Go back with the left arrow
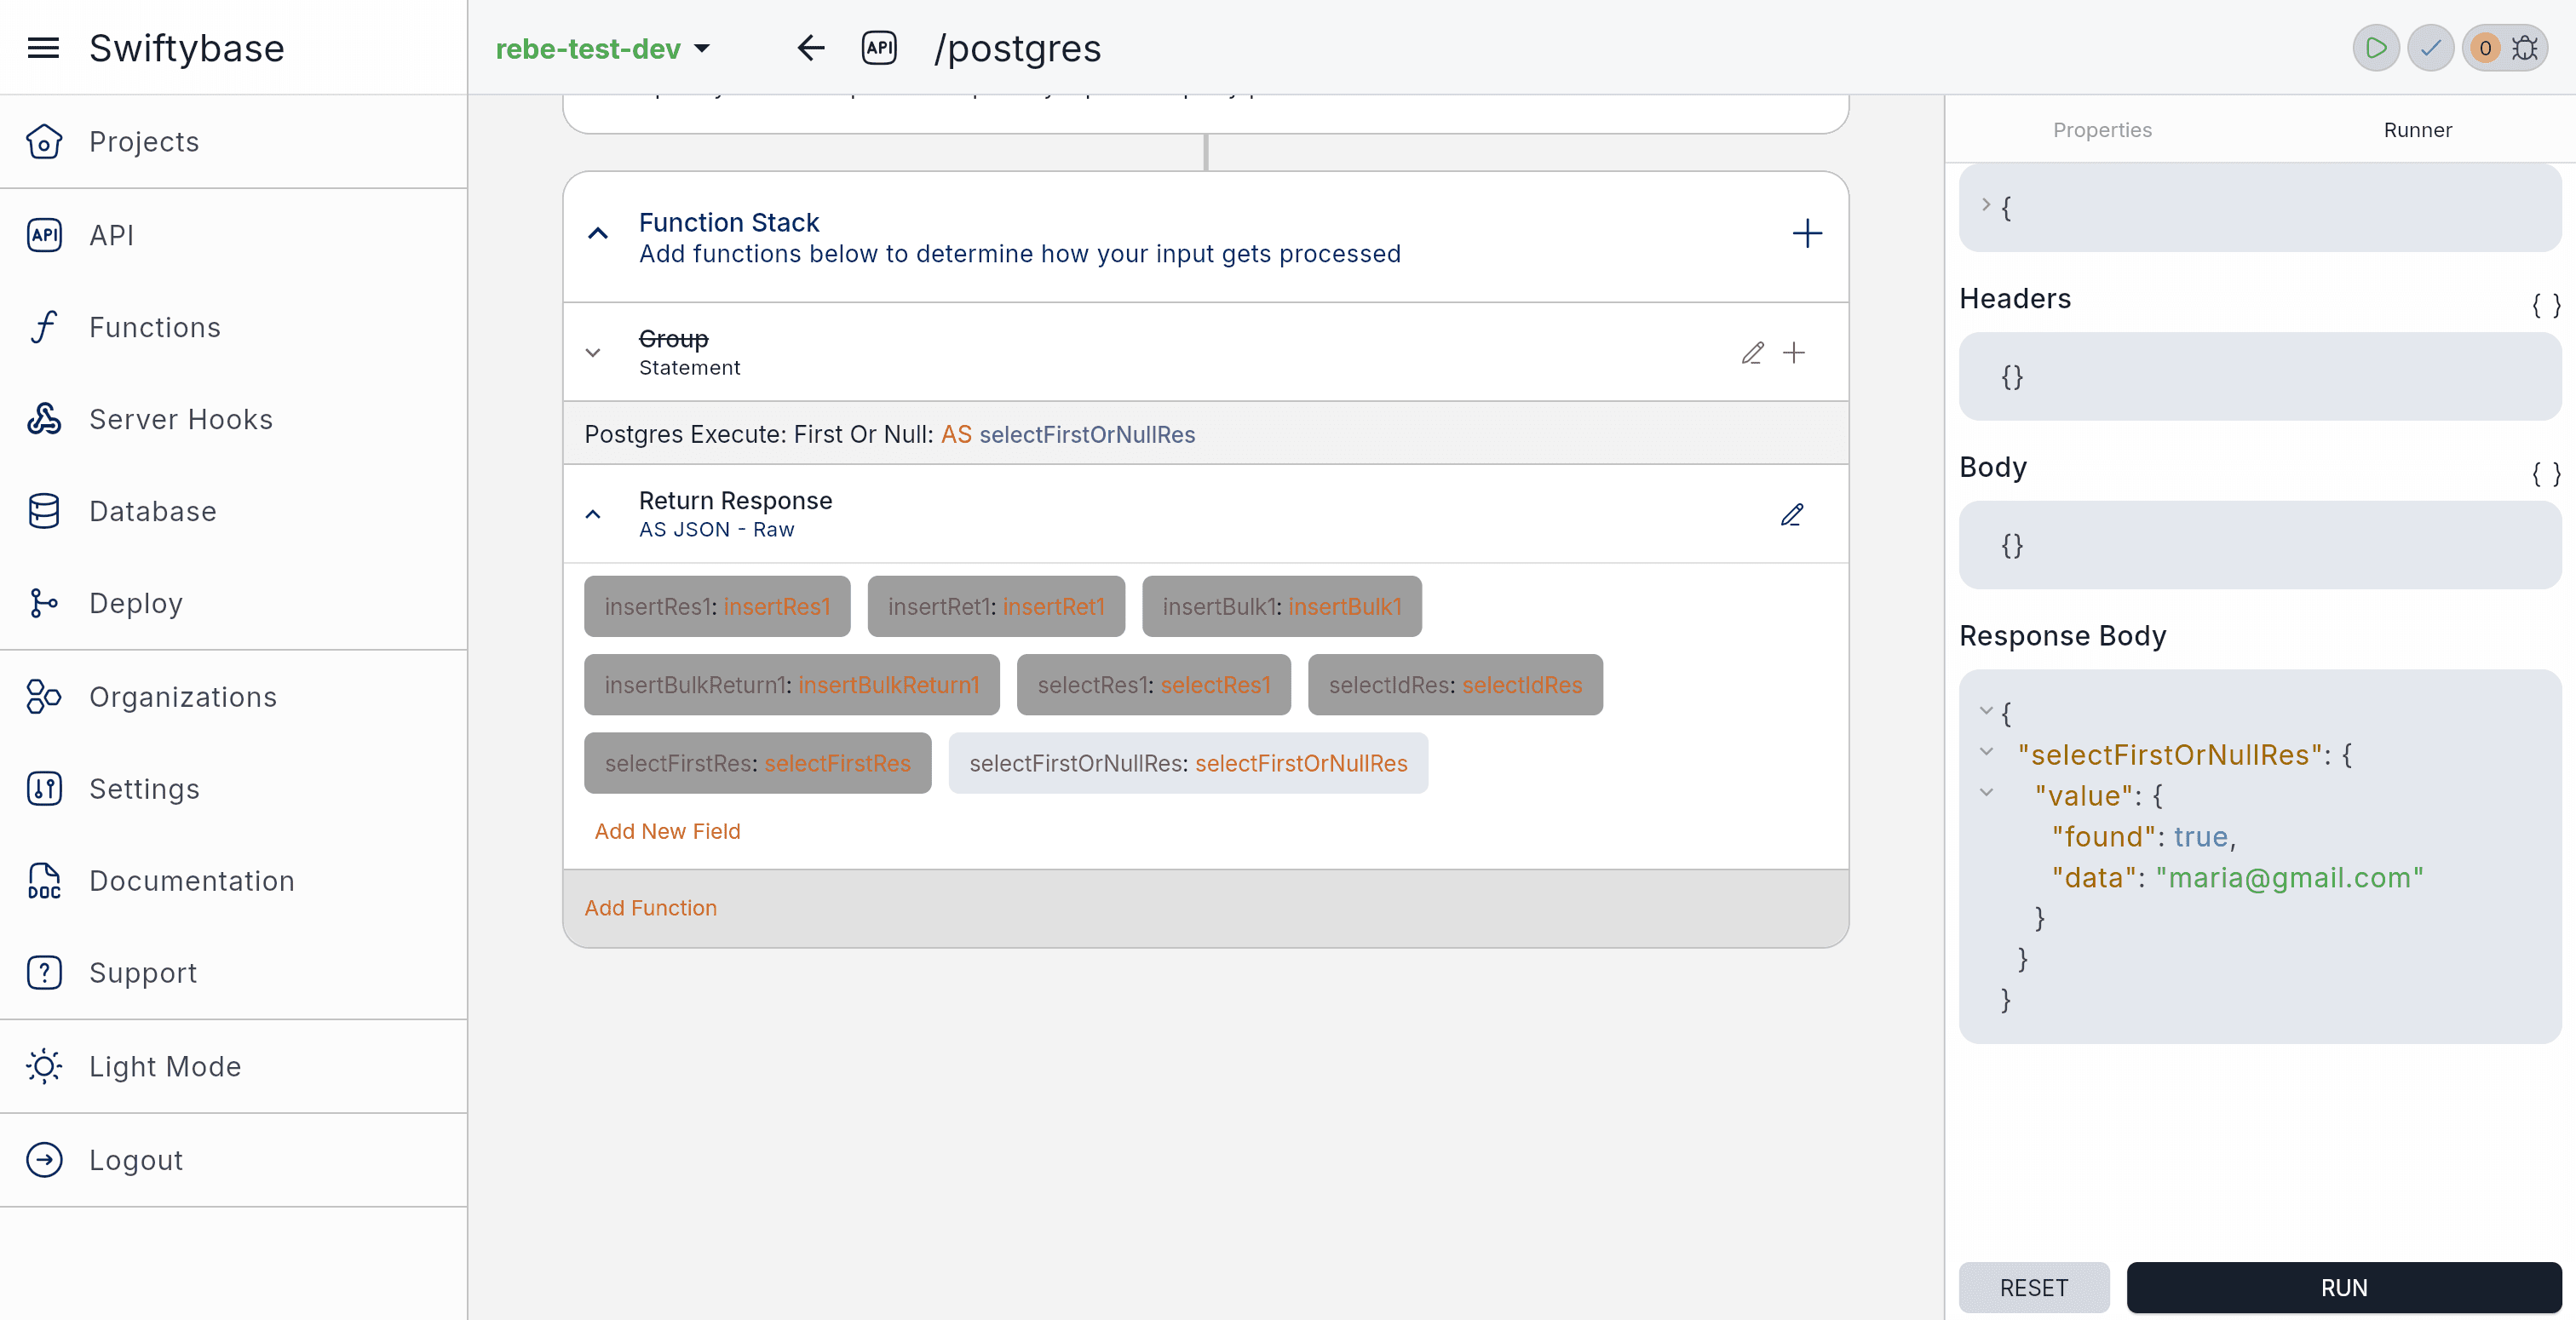Image resolution: width=2576 pixels, height=1320 pixels. click(810, 48)
